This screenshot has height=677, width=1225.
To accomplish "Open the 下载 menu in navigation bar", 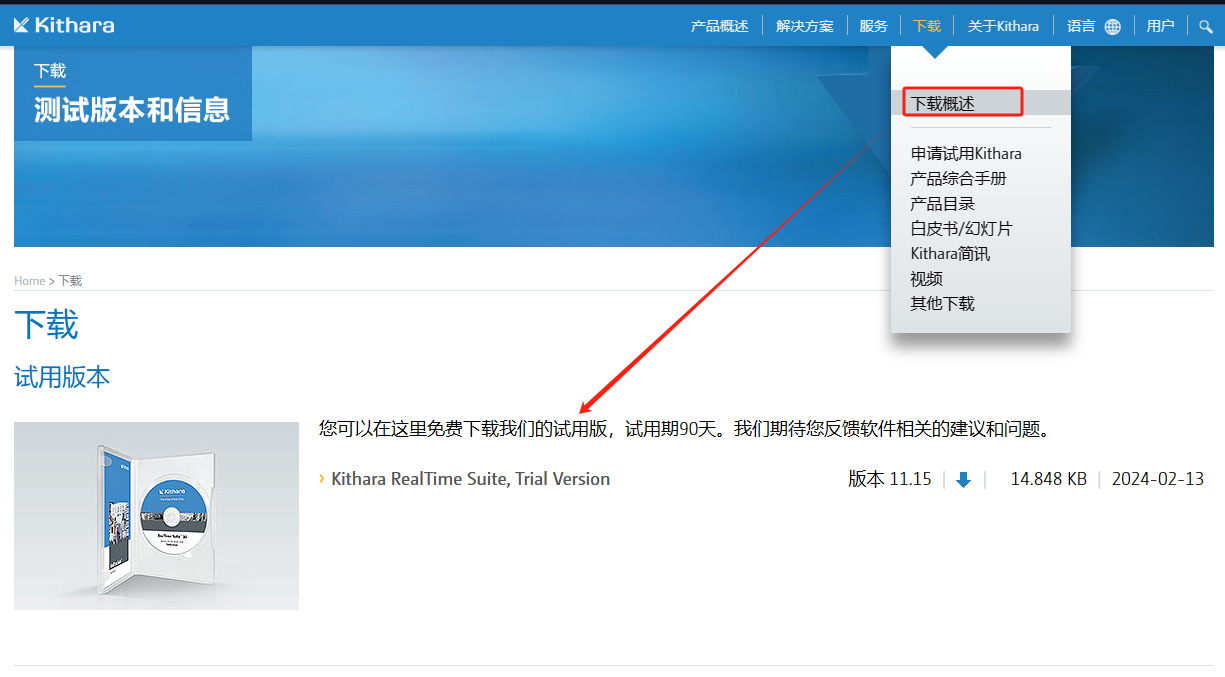I will tap(927, 26).
